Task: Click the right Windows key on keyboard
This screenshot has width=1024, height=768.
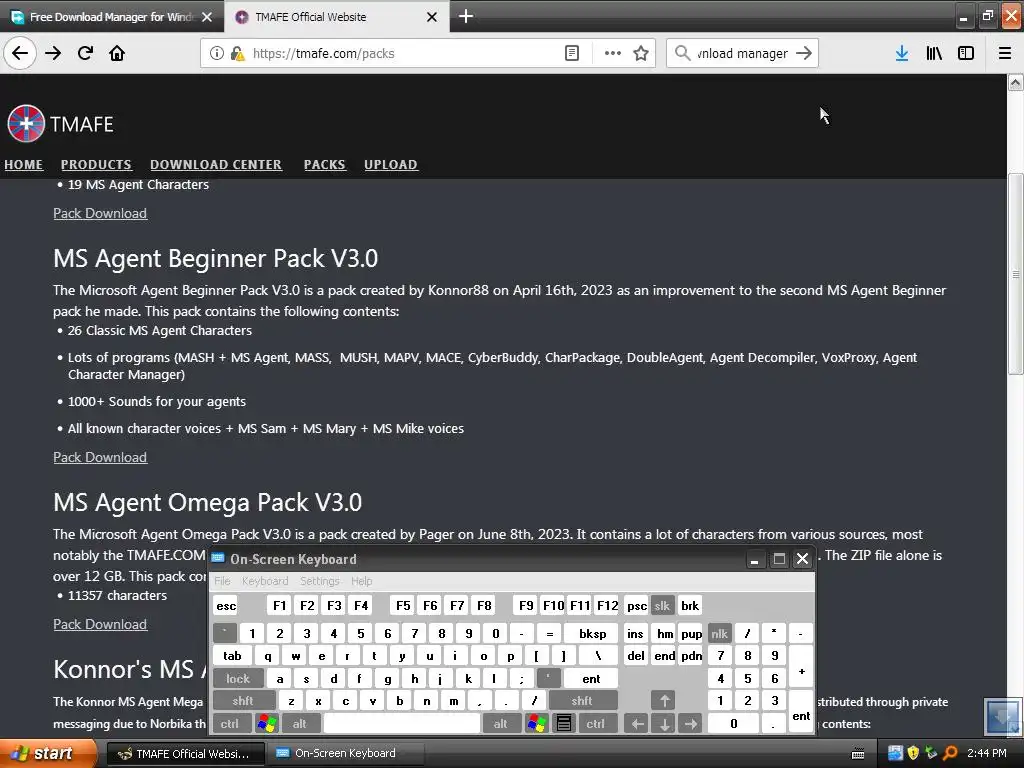Action: (537, 723)
